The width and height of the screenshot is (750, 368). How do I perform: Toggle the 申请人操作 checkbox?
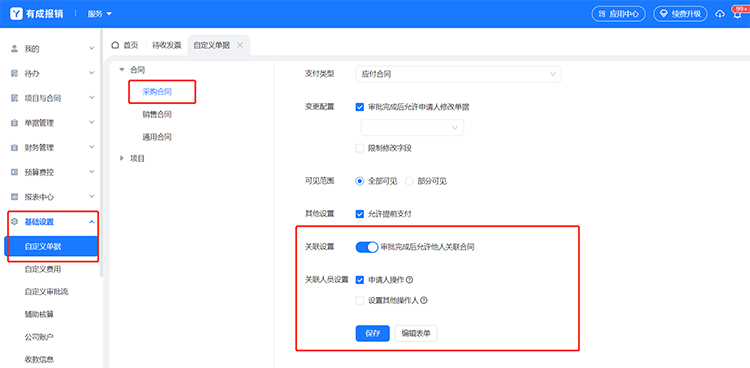pos(360,280)
